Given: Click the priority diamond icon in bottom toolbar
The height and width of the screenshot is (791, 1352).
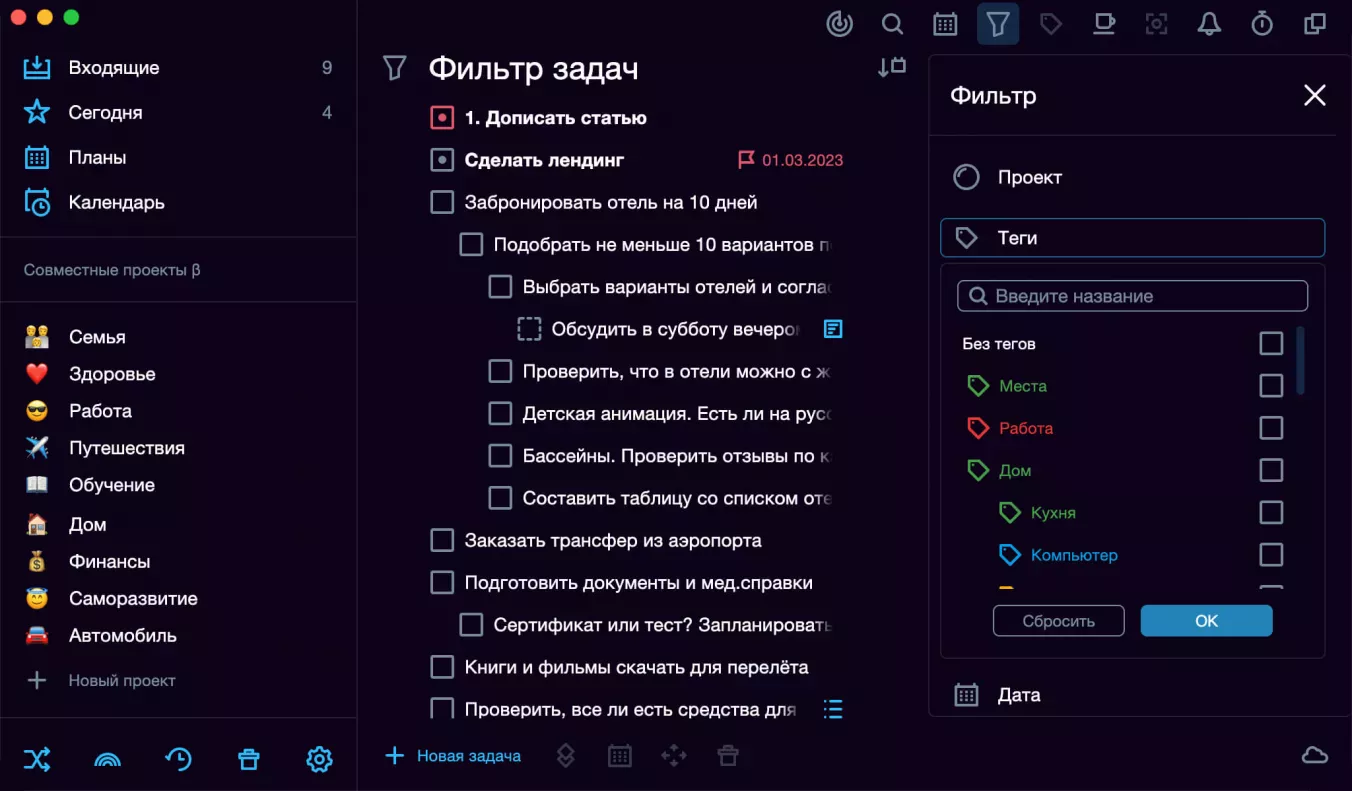Looking at the screenshot, I should tap(565, 756).
